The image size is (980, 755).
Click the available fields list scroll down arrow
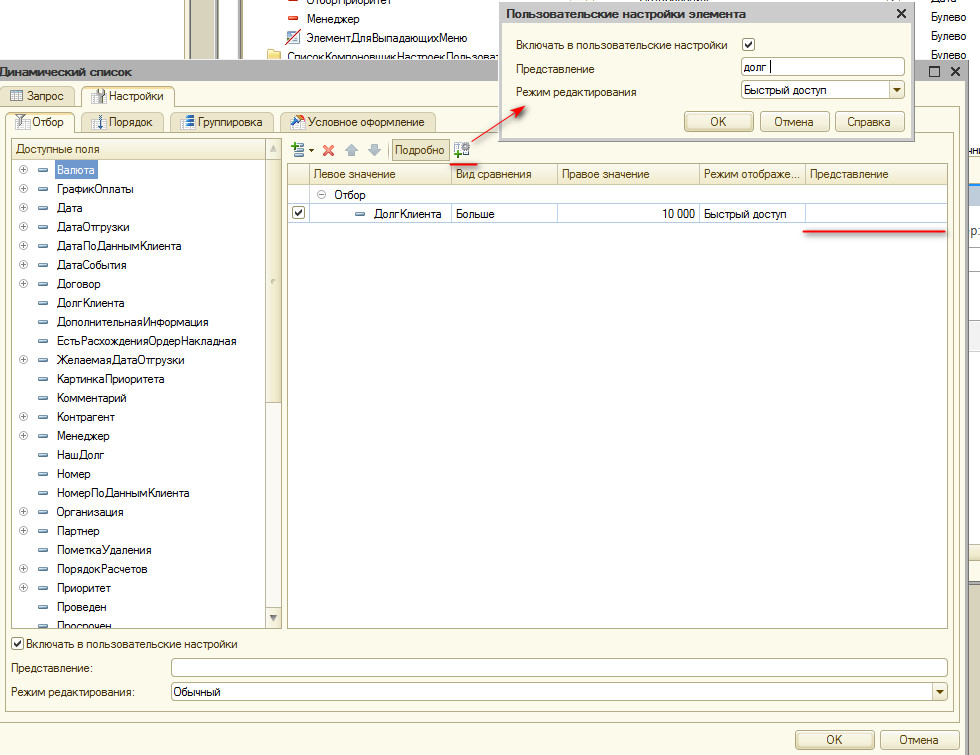coord(273,618)
